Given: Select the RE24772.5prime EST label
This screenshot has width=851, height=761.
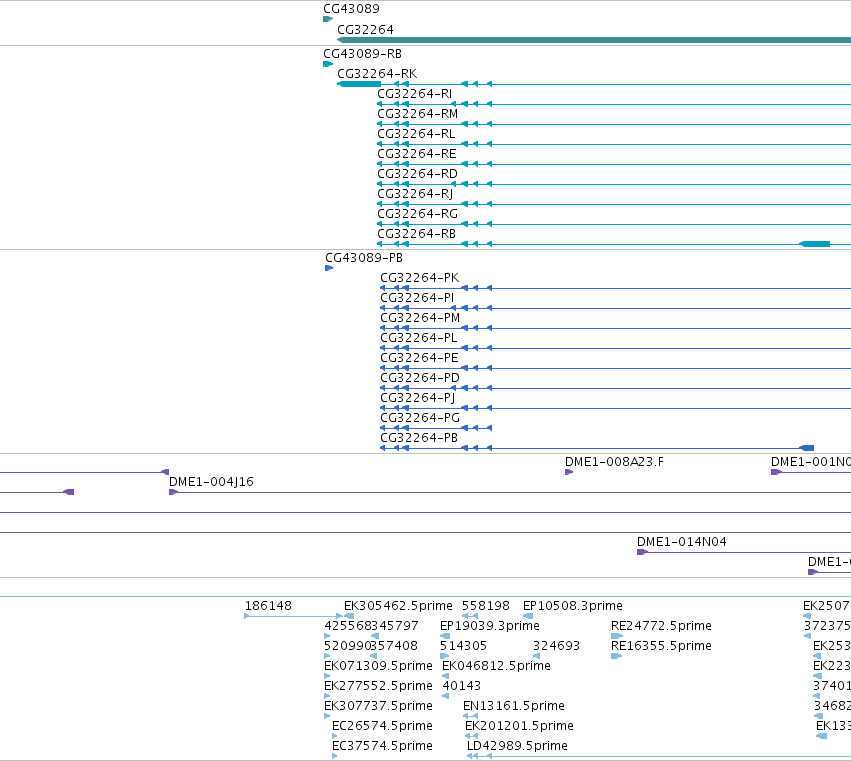Looking at the screenshot, I should click(661, 626).
